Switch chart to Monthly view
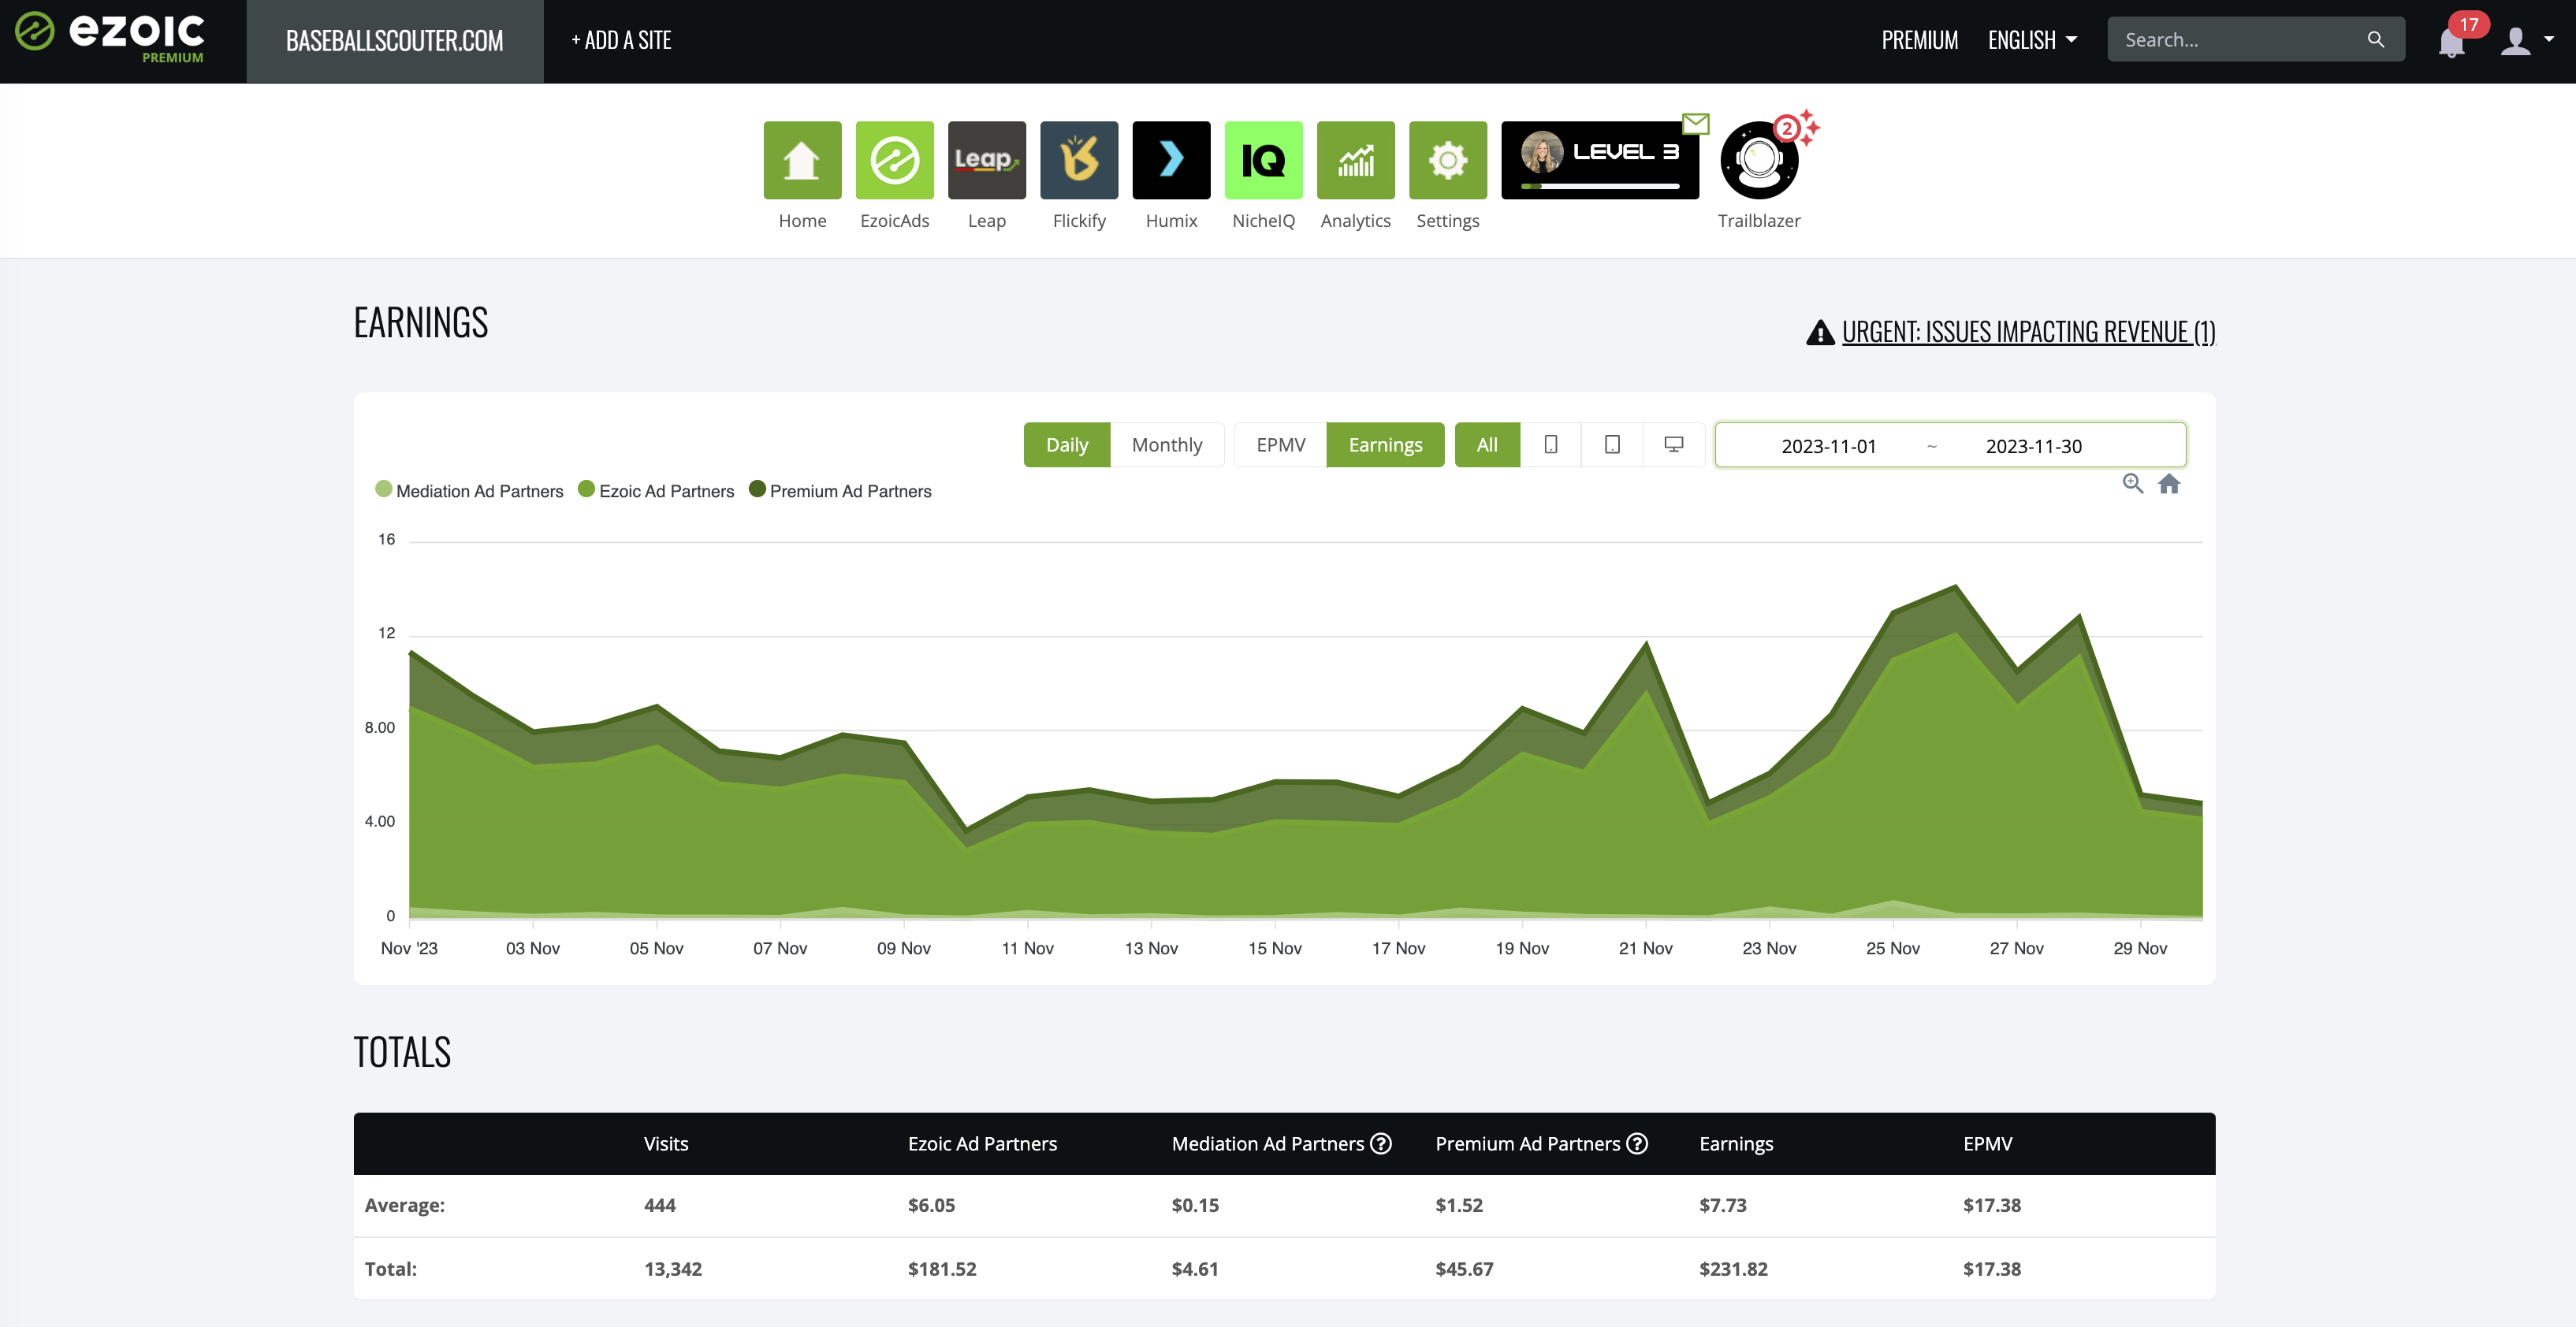The height and width of the screenshot is (1327, 2576). 1166,445
